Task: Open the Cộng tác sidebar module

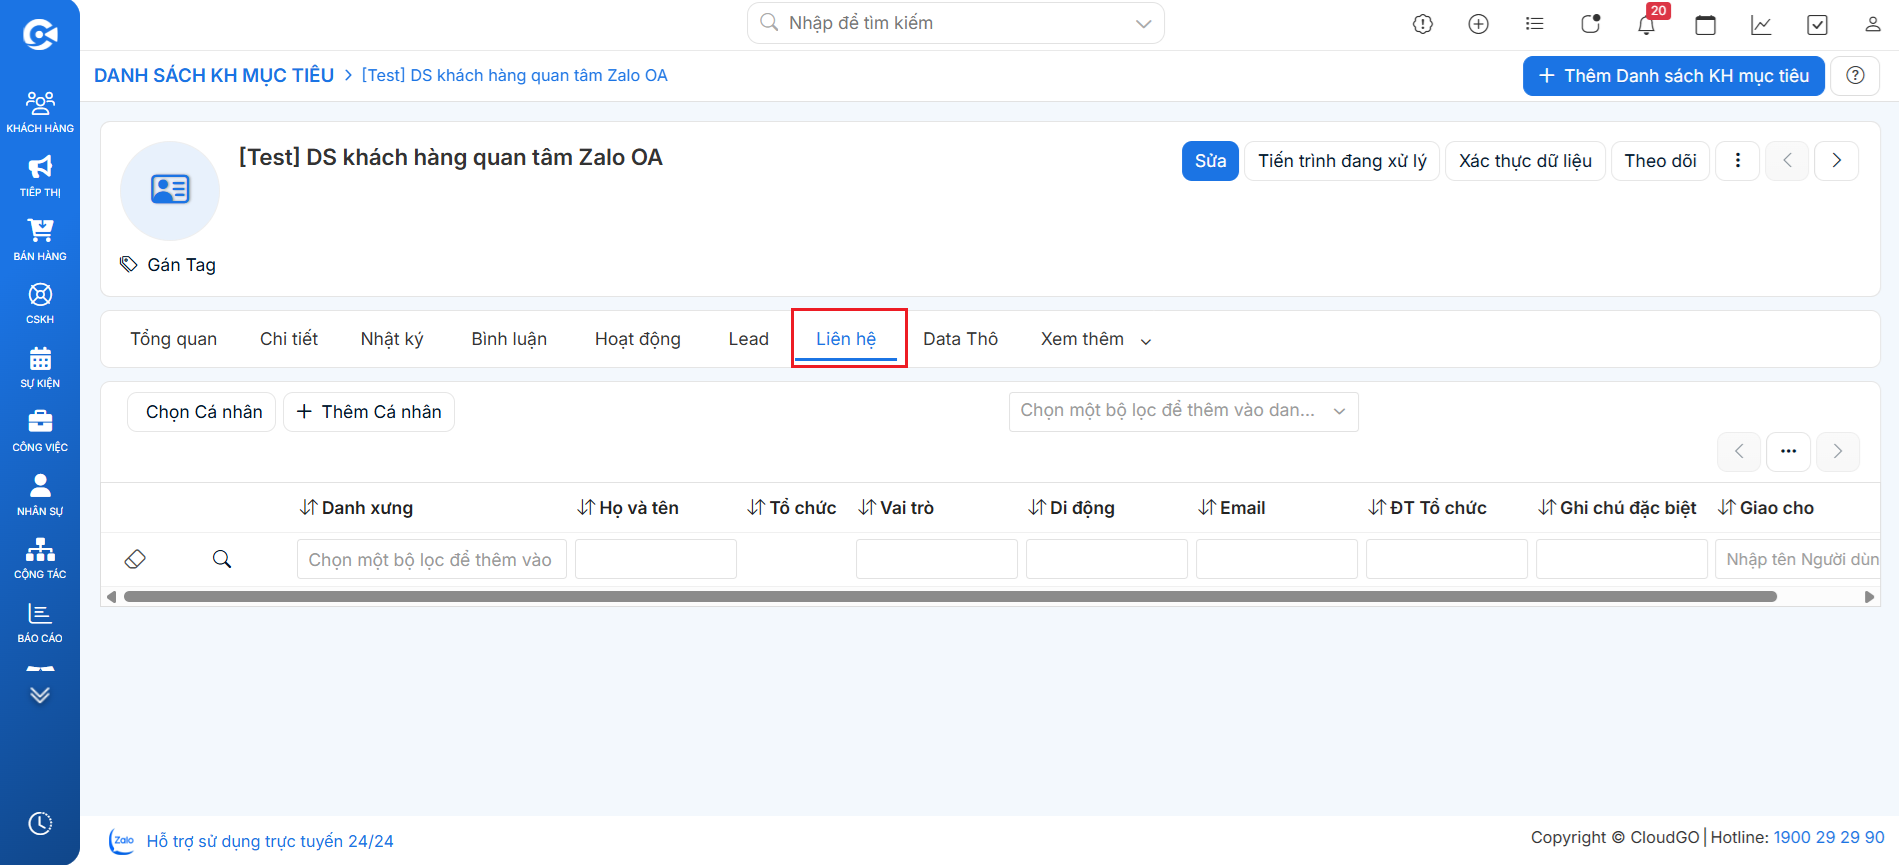Action: [x=40, y=558]
